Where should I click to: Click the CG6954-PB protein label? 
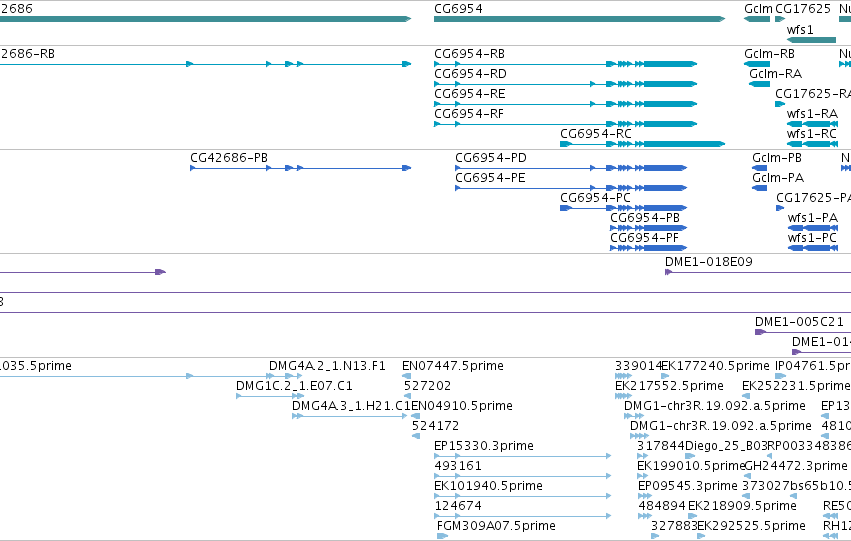[645, 218]
